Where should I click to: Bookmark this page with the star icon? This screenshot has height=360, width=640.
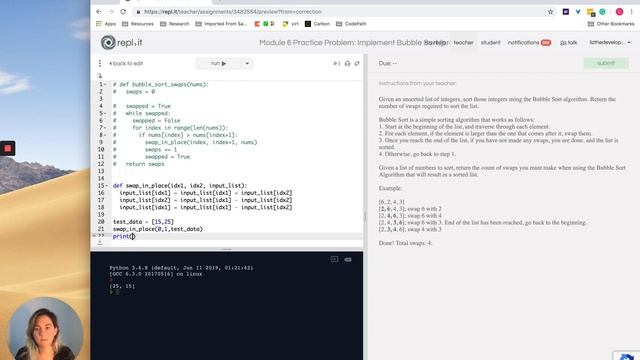coord(551,12)
